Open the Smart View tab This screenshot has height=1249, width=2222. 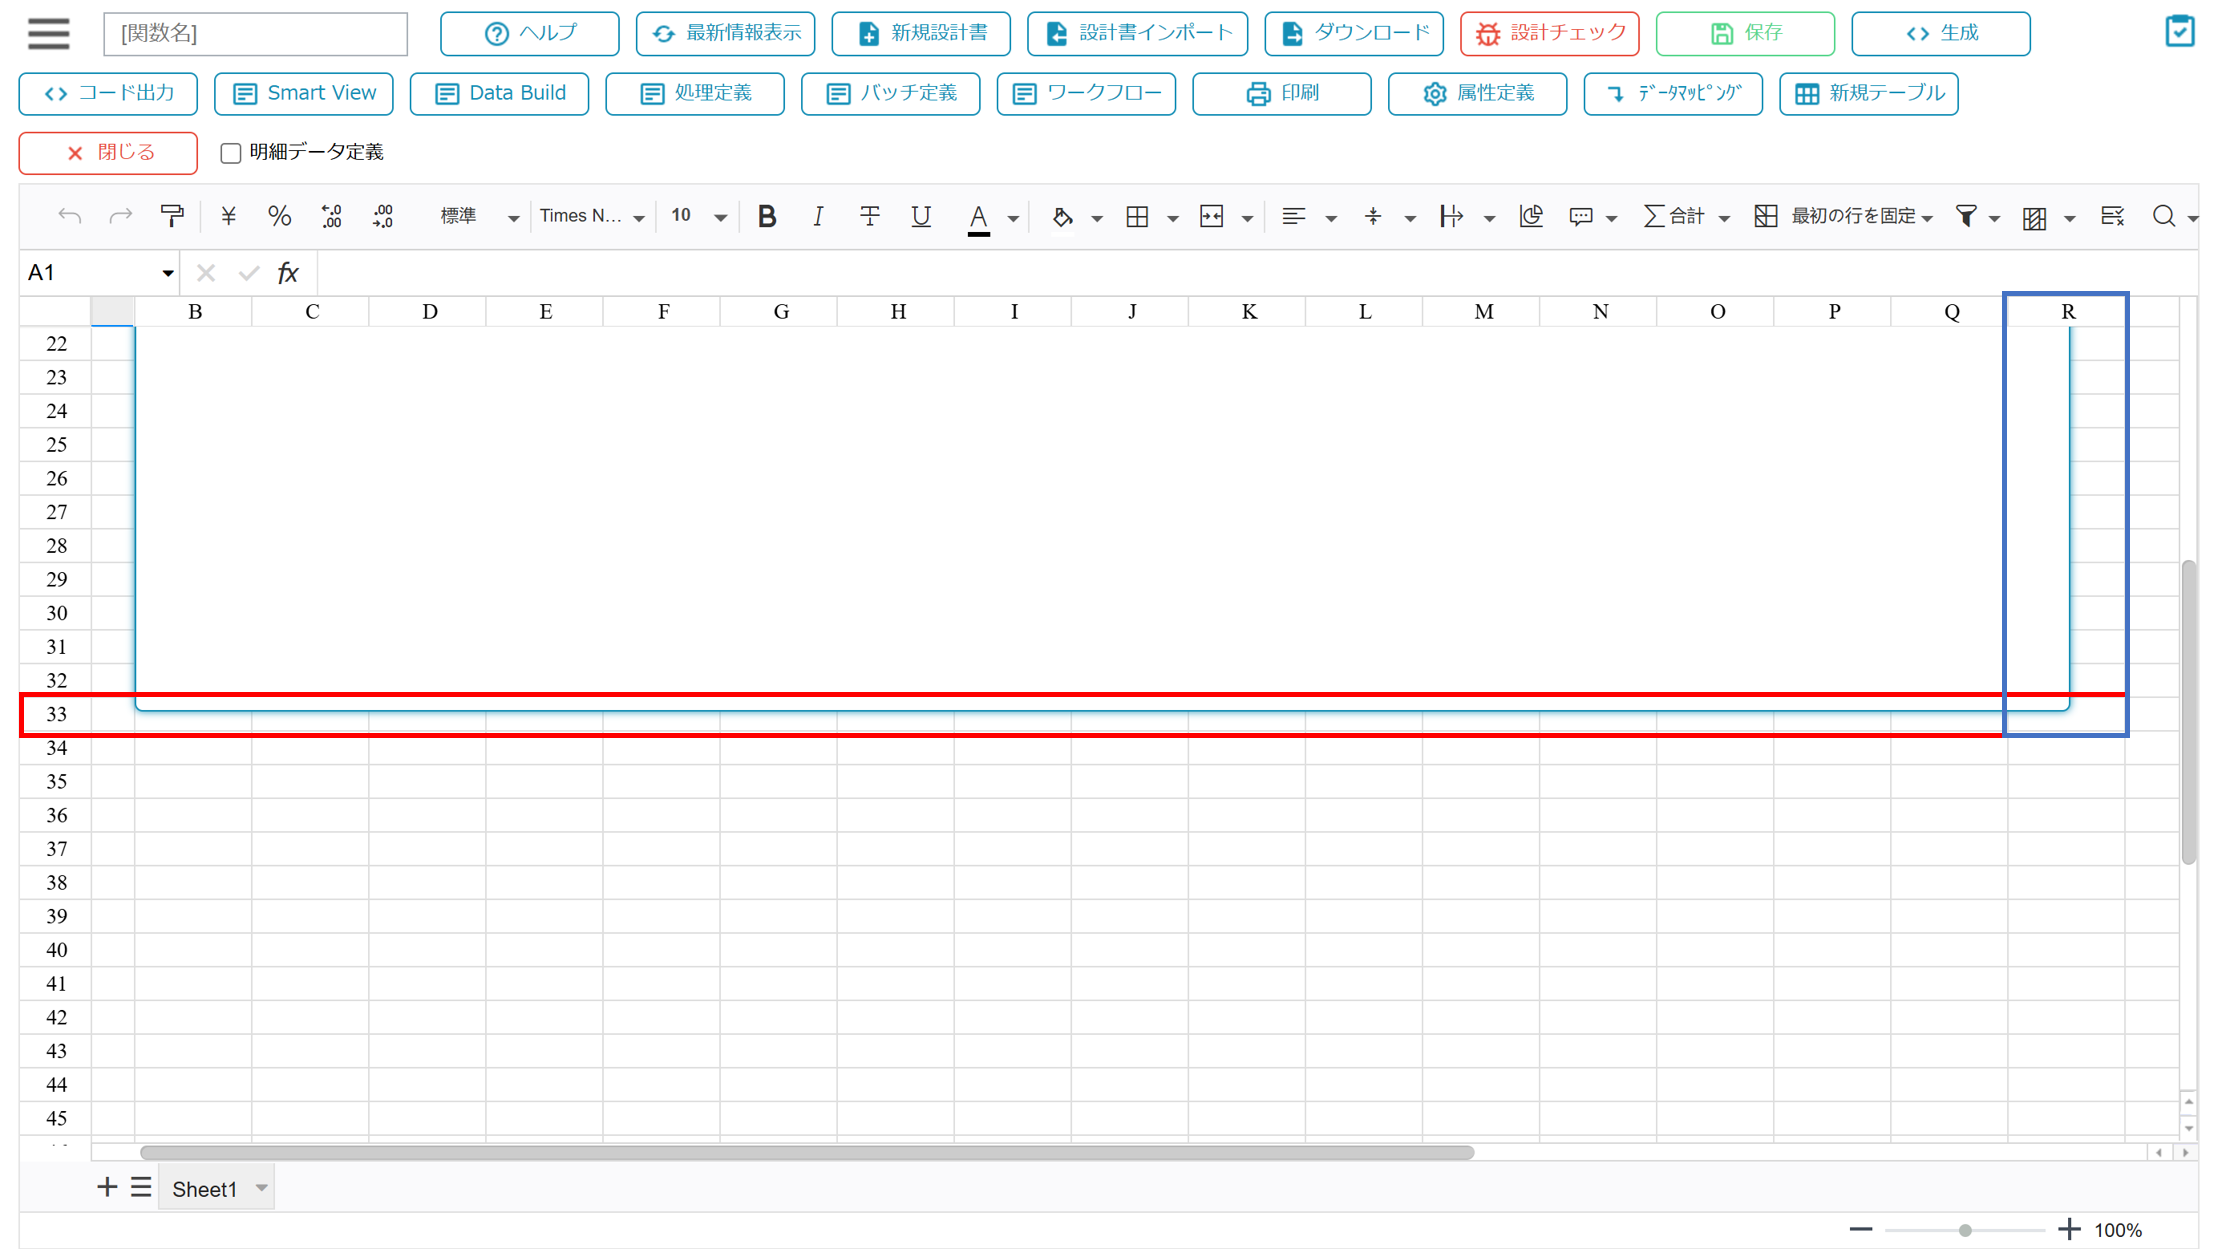click(x=304, y=93)
